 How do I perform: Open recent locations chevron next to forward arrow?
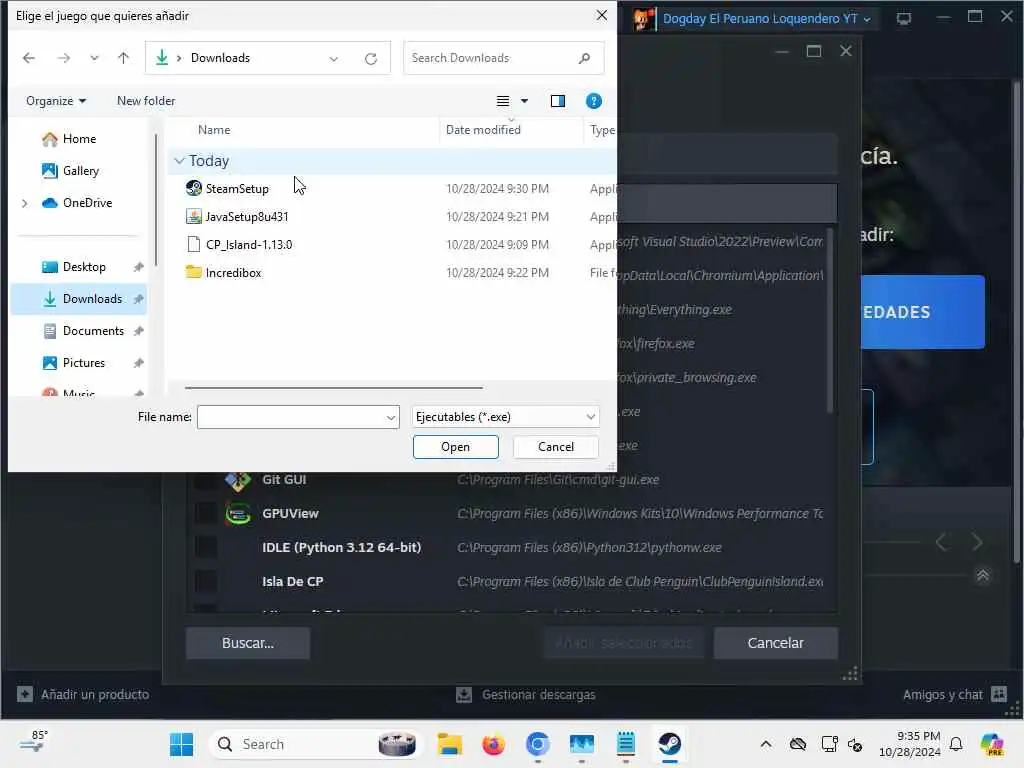[x=94, y=58]
